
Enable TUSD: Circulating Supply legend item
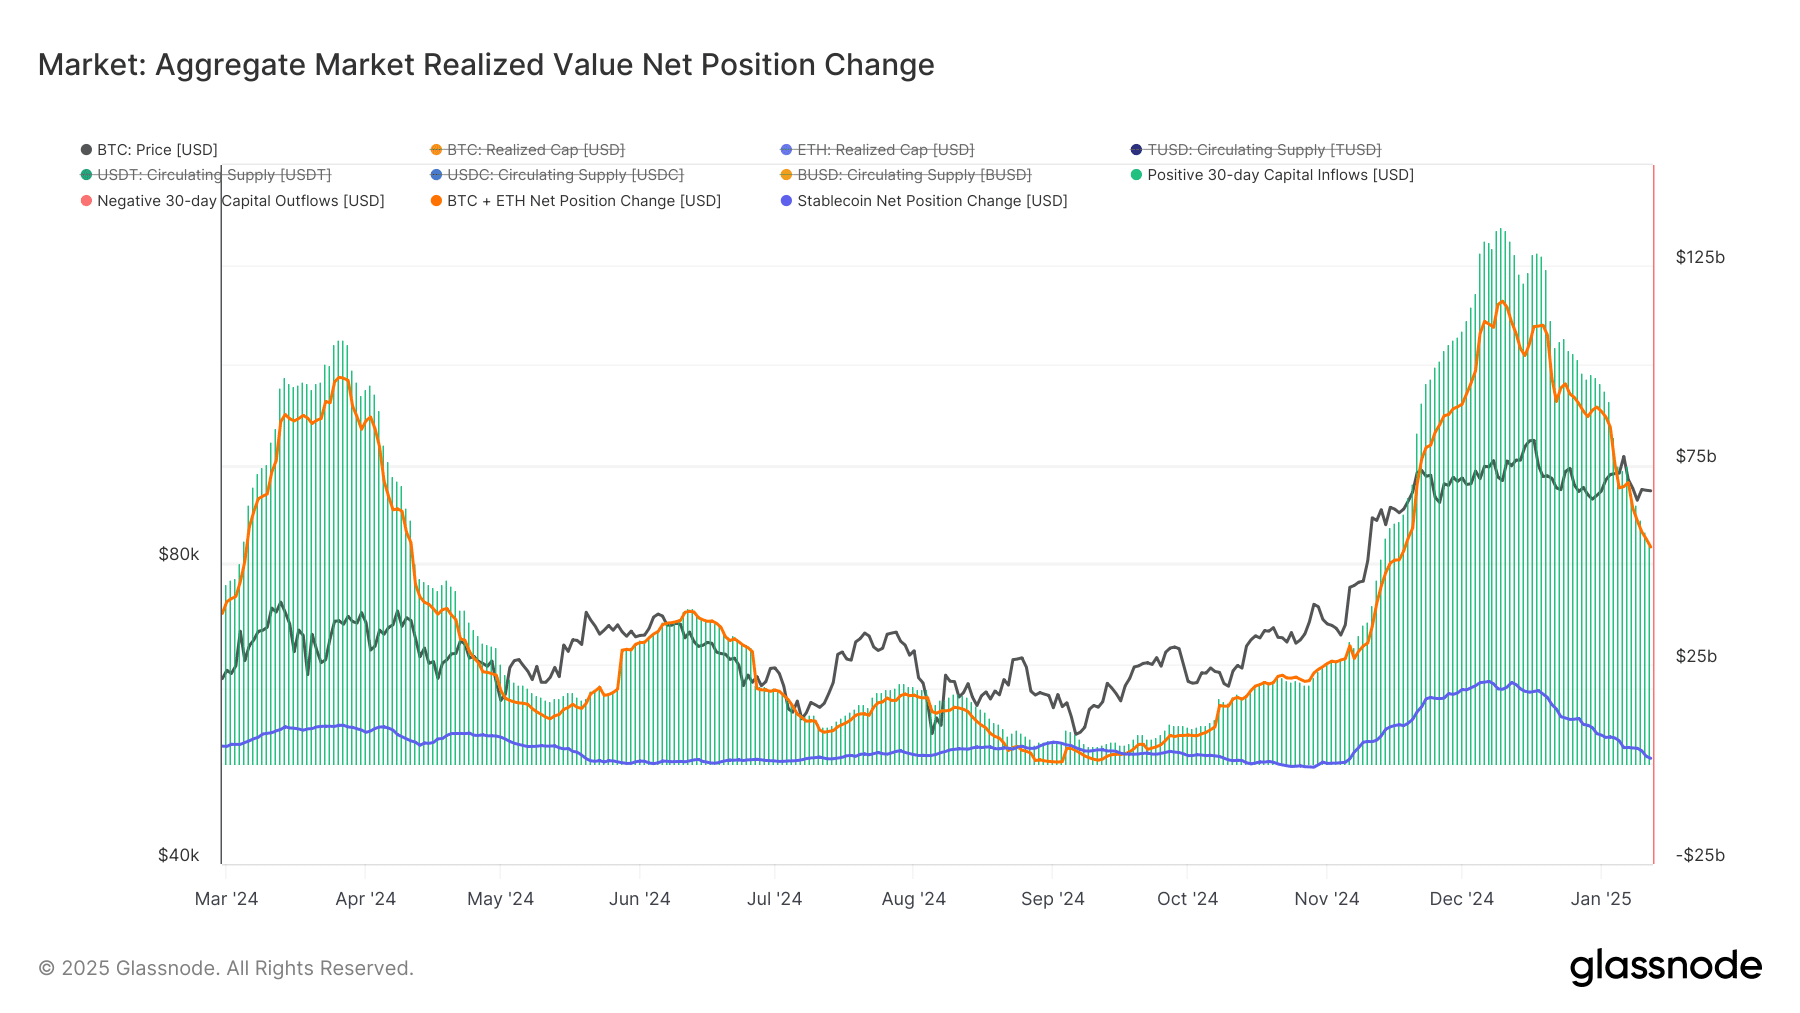(x=1255, y=150)
